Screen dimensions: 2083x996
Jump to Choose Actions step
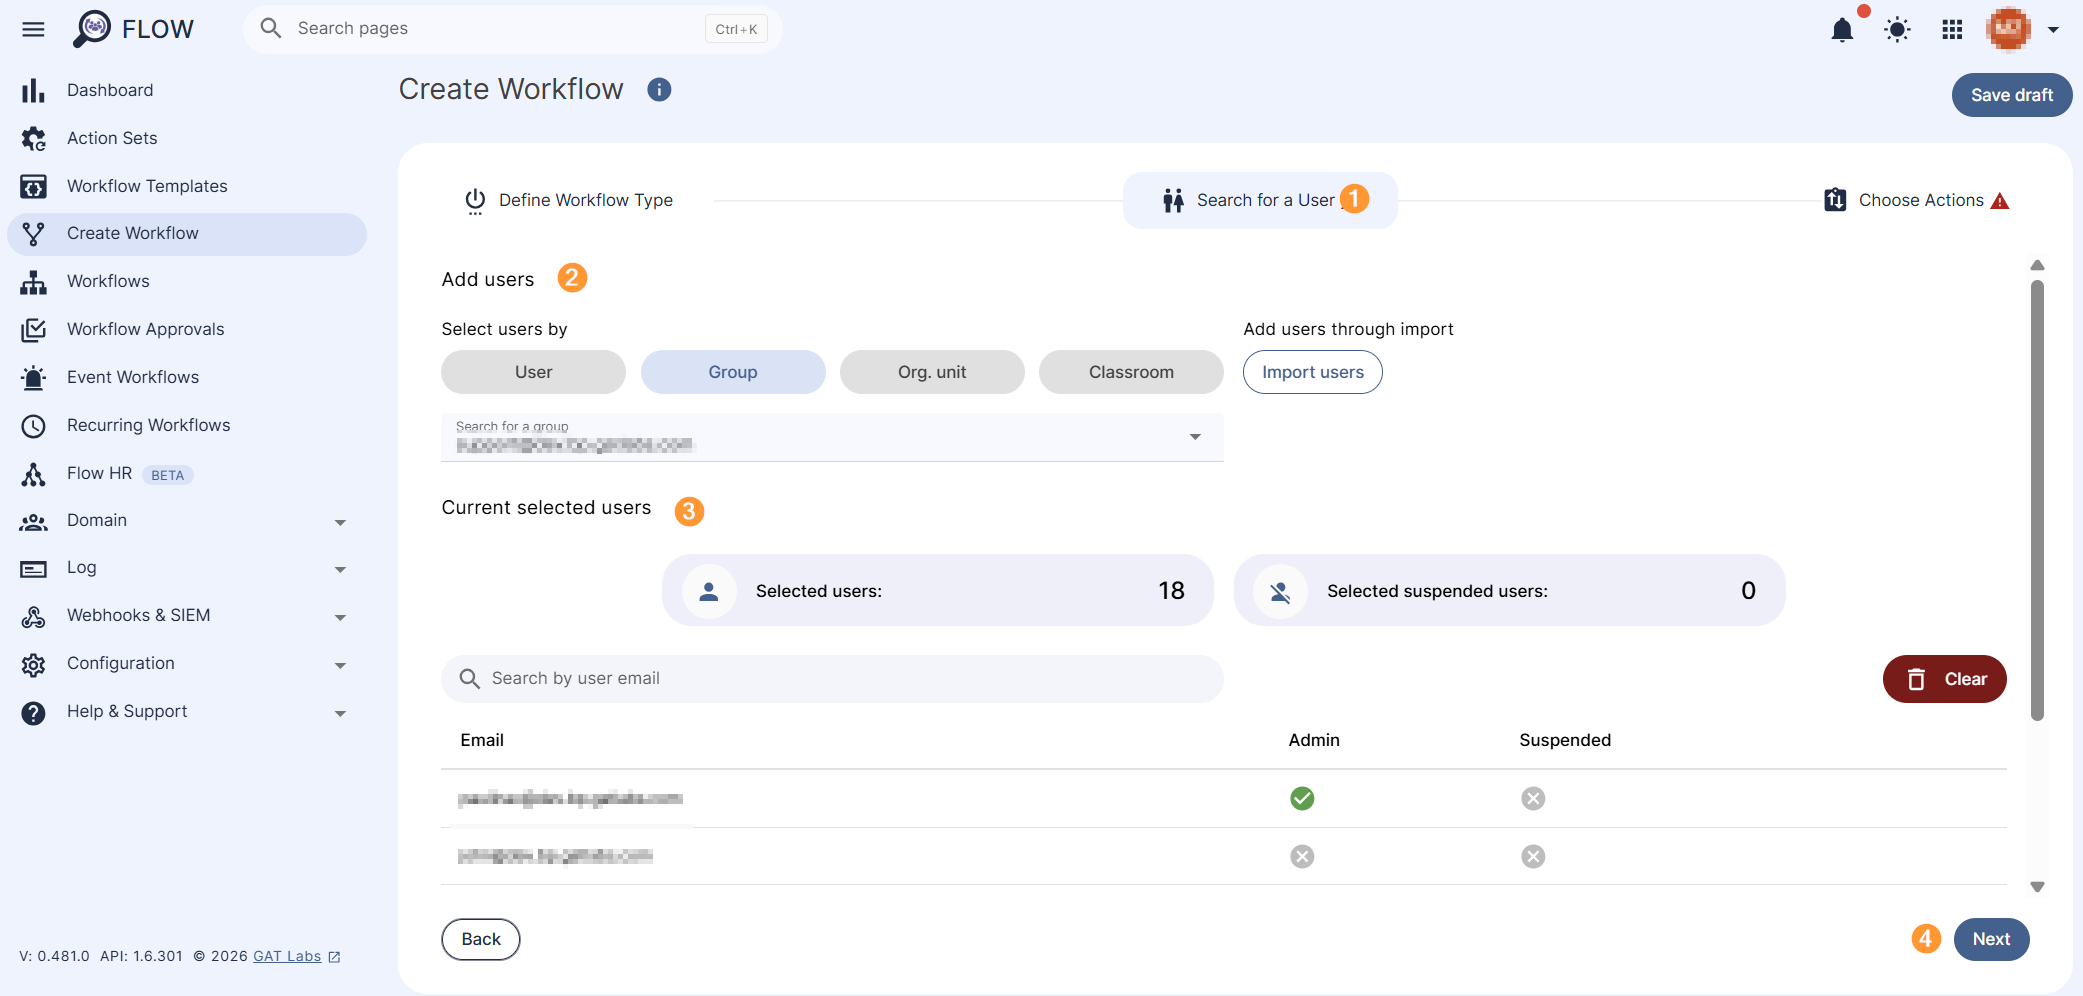[x=1916, y=200]
